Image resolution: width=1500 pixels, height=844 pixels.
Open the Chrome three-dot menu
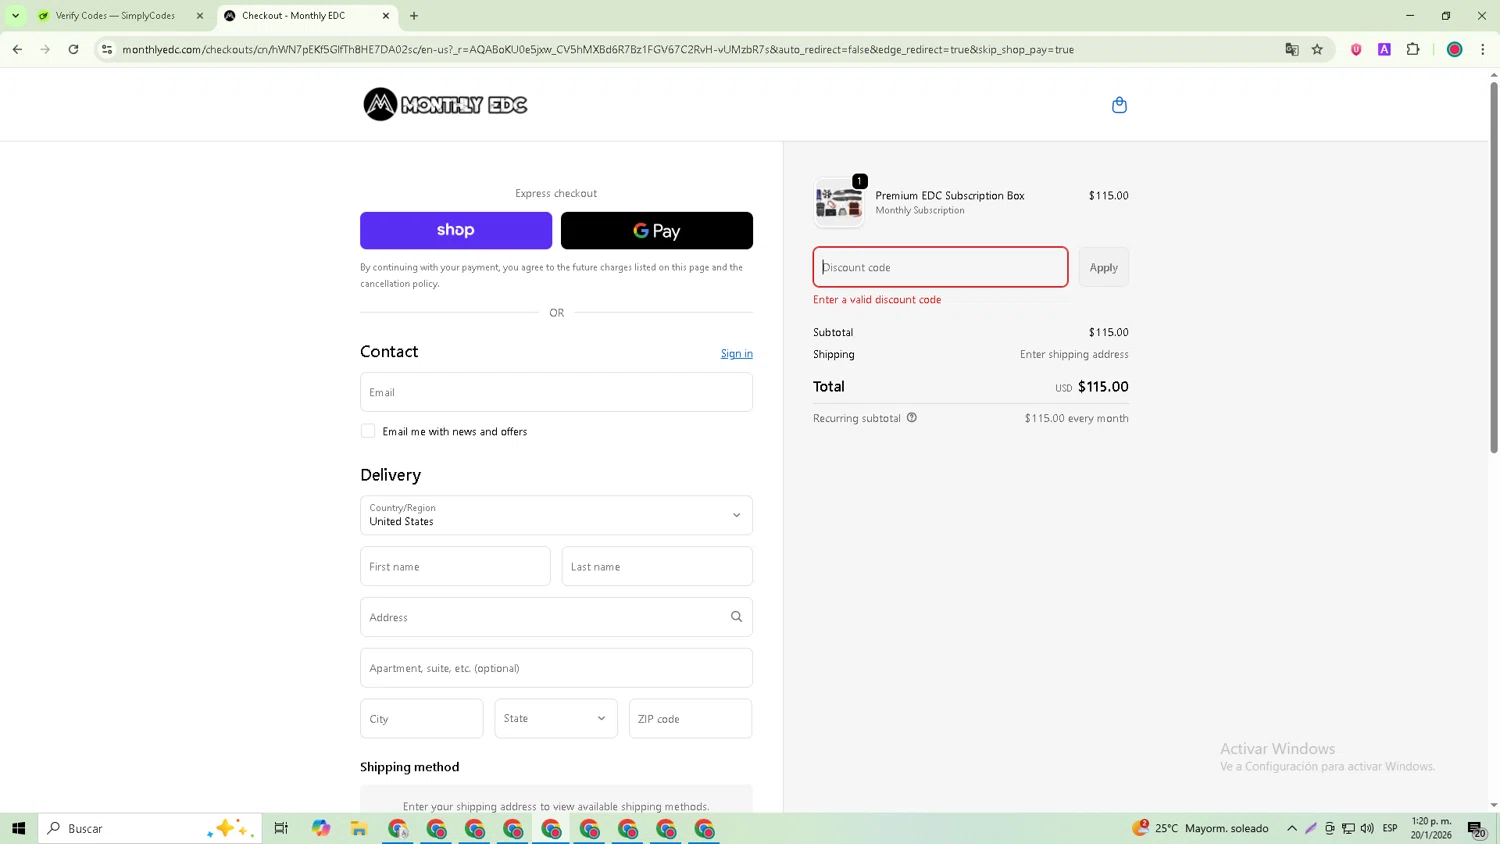1483,49
